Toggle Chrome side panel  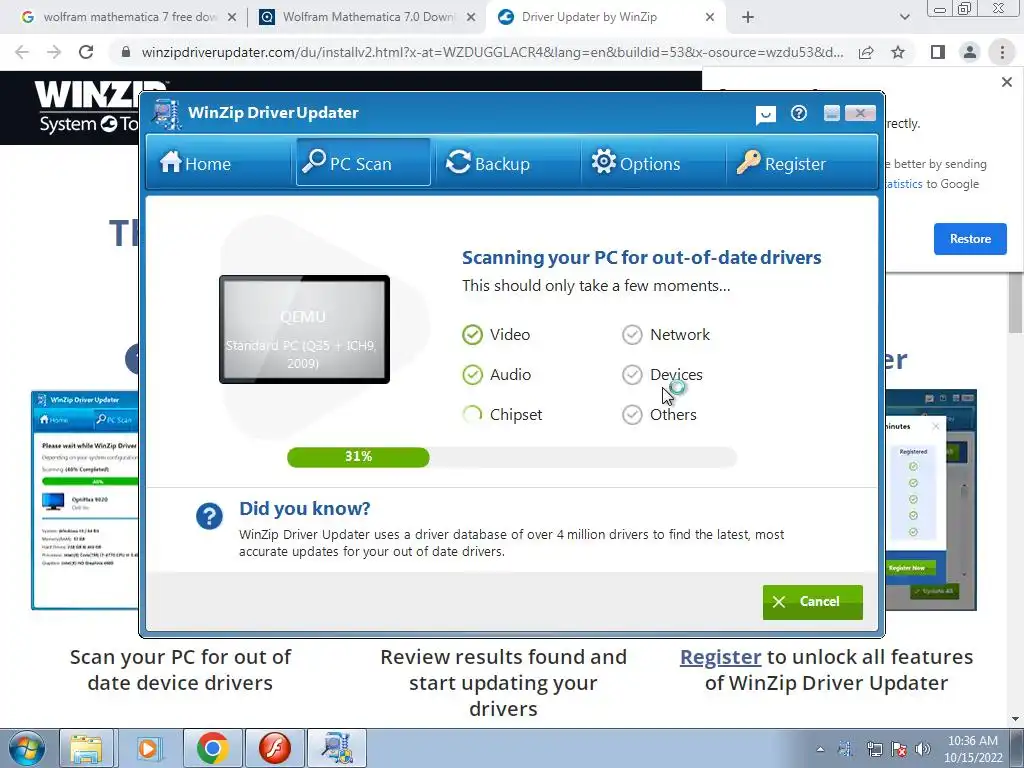(938, 52)
